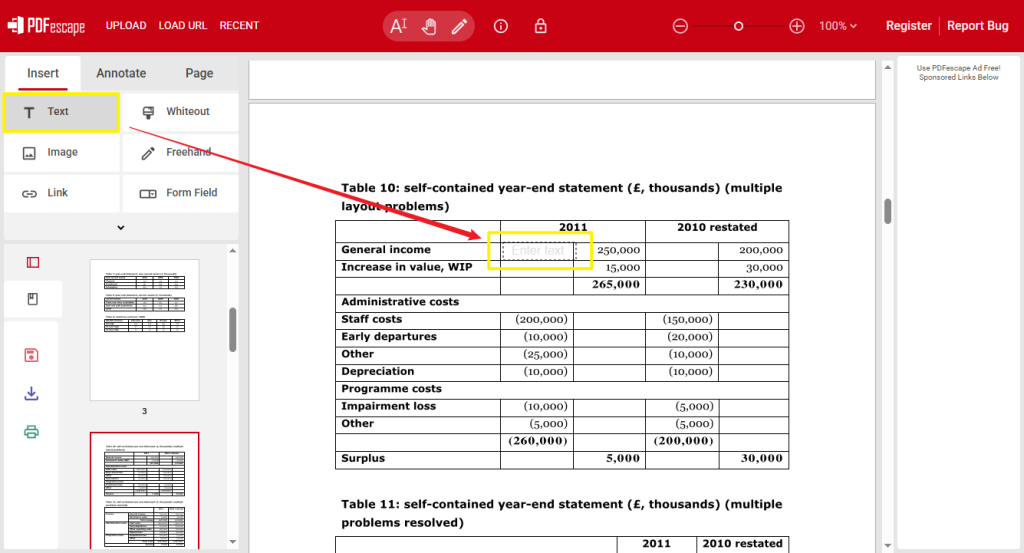
Task: Choose the Form Field tool
Action: (x=180, y=193)
